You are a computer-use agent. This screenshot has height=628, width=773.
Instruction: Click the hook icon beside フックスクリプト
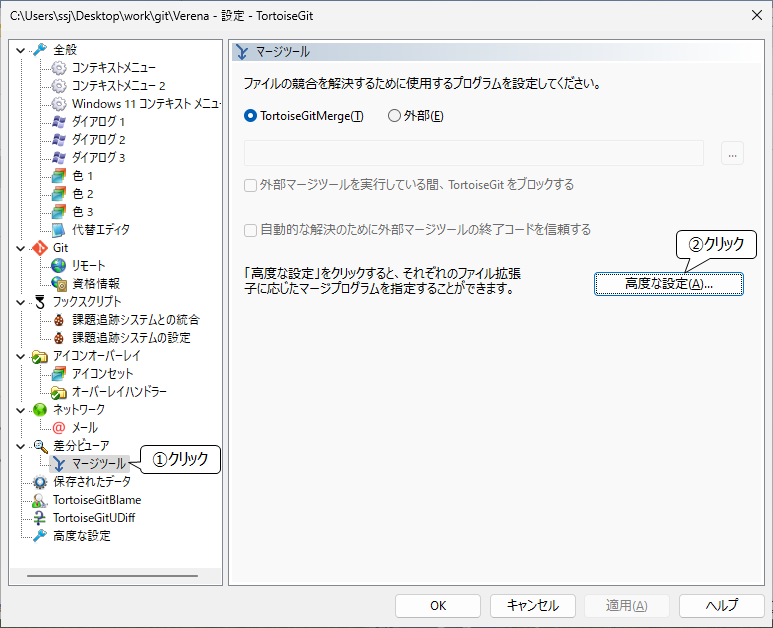tap(40, 302)
